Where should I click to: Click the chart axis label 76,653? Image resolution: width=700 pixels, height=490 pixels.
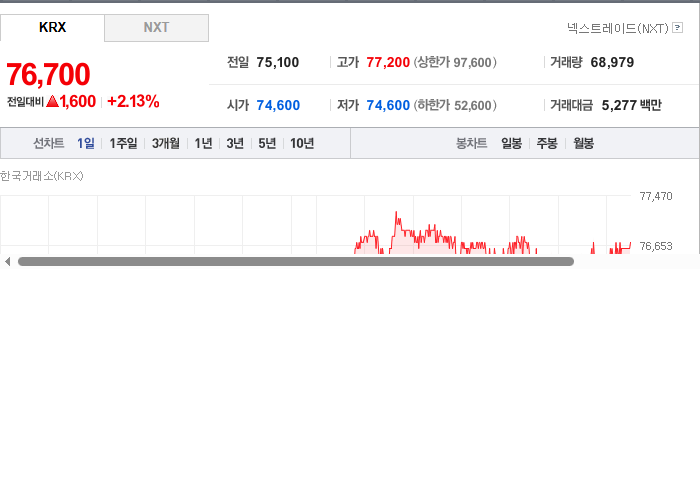[656, 246]
